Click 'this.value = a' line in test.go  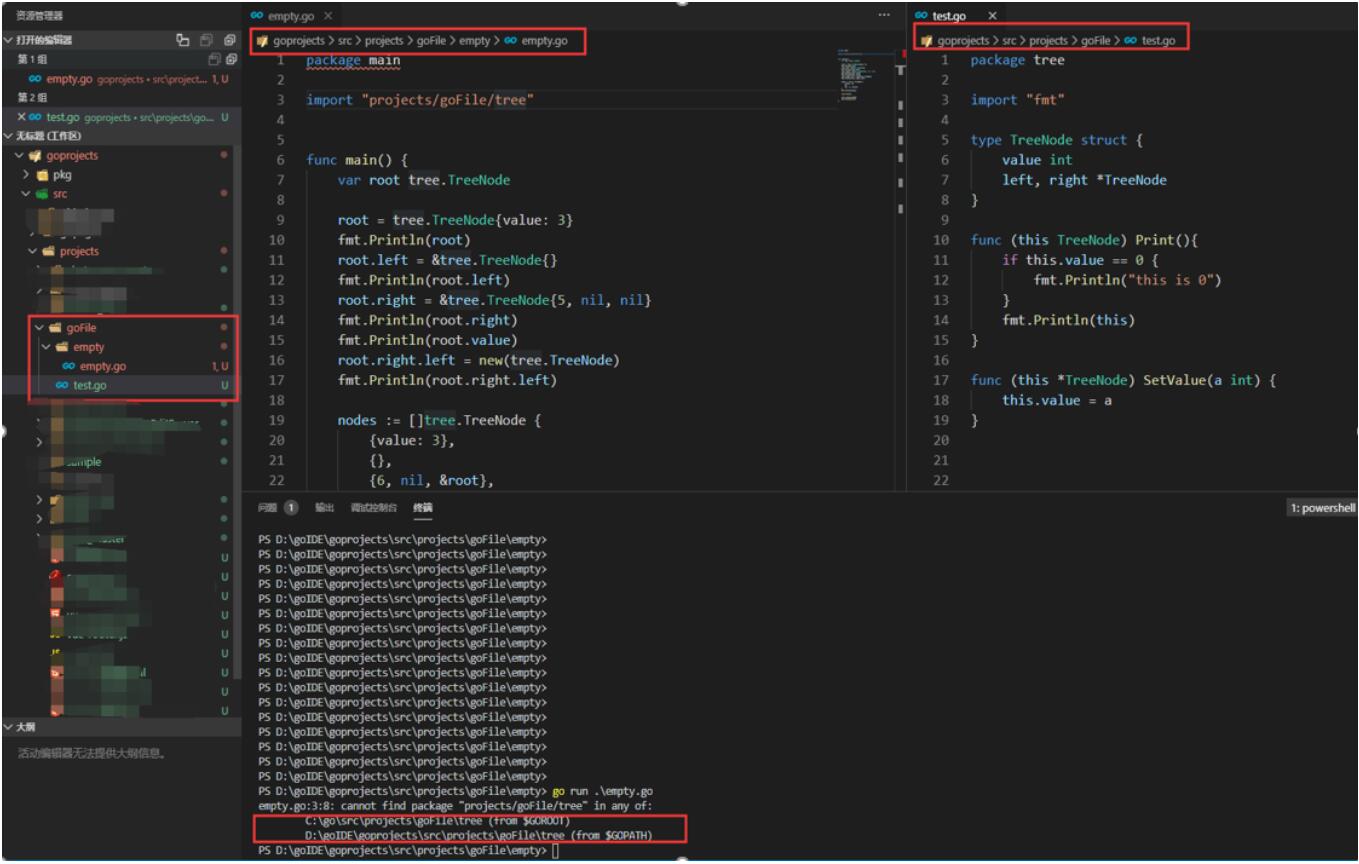coord(1058,400)
